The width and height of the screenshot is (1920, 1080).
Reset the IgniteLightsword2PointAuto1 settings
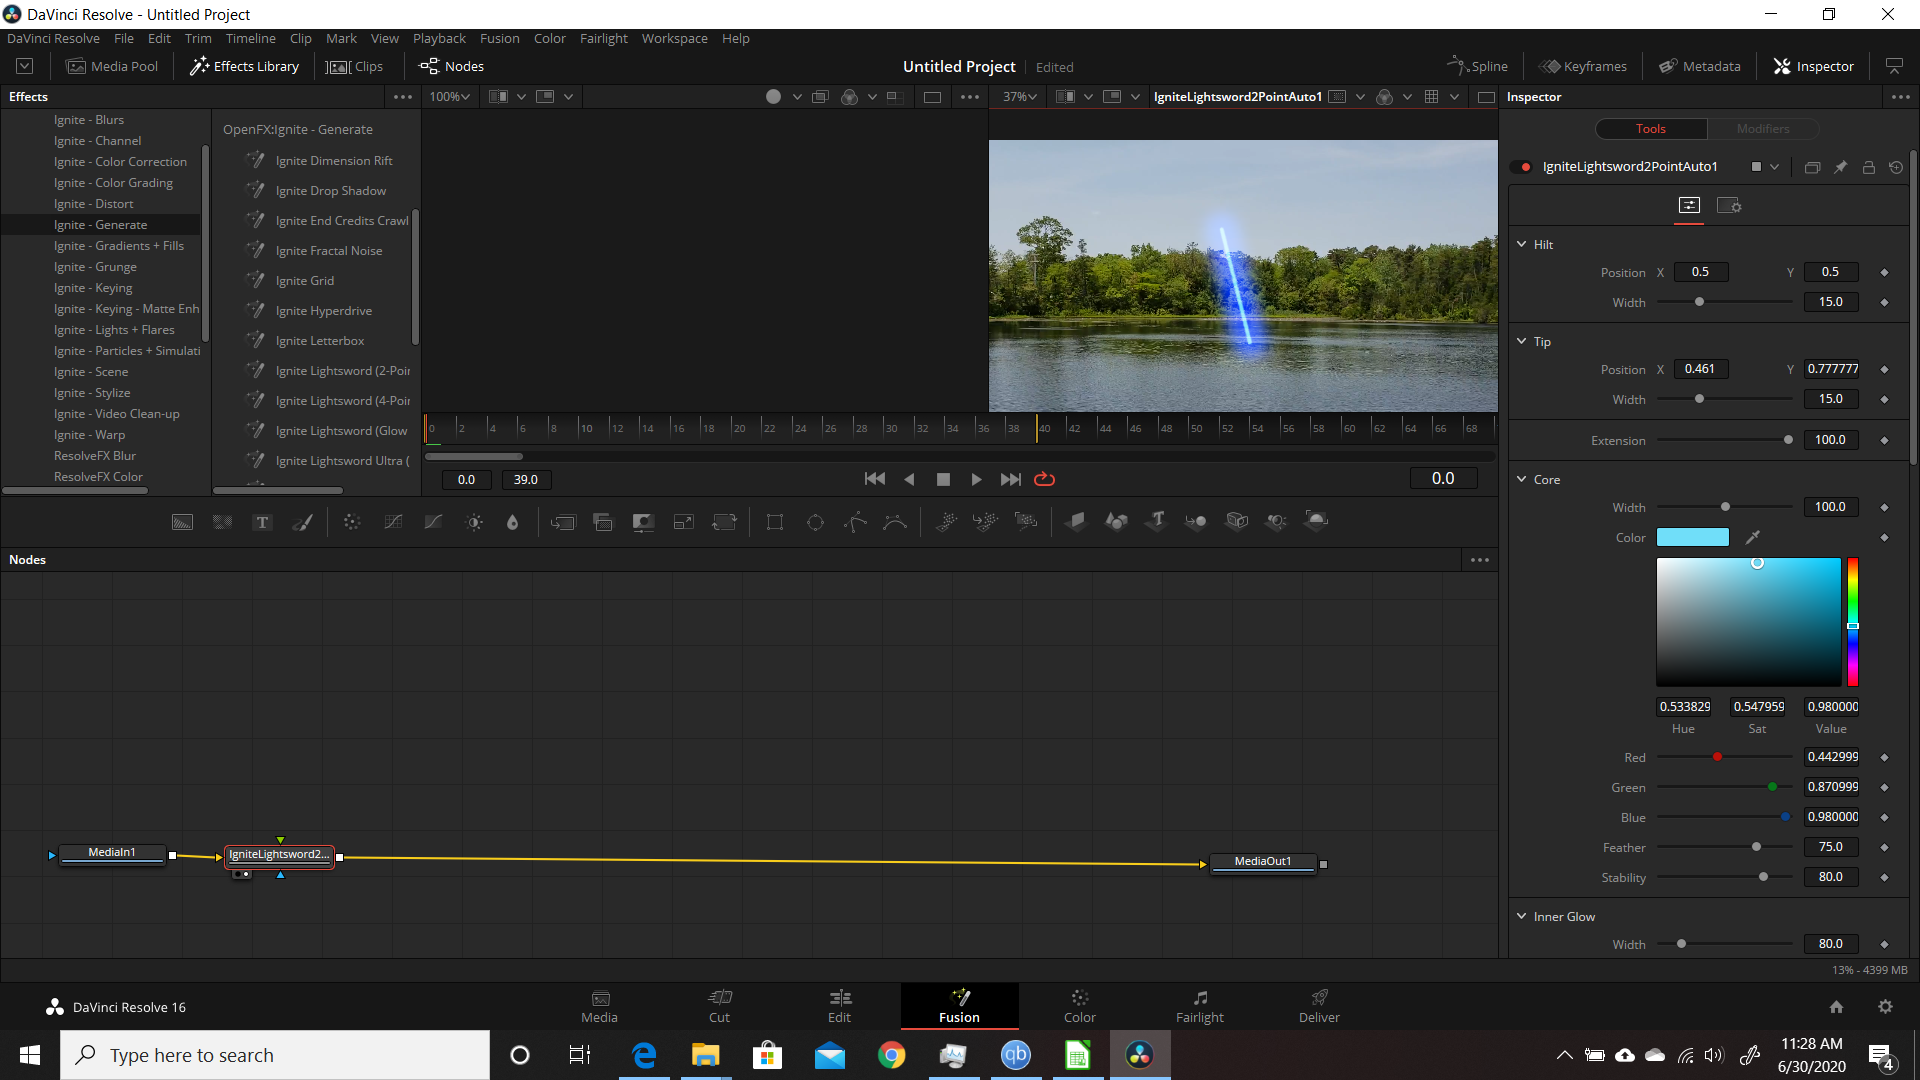(1896, 167)
